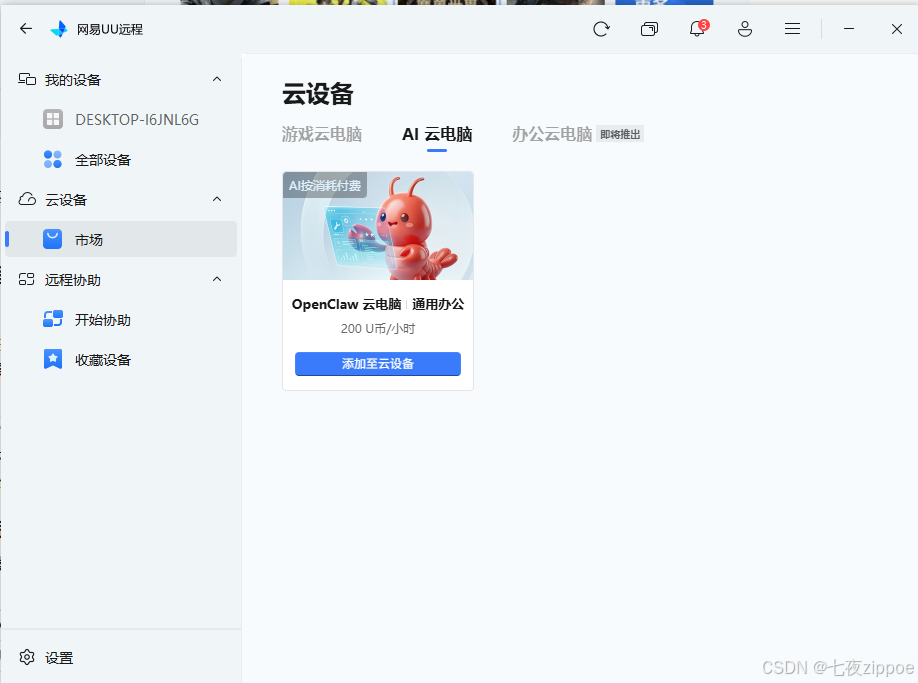Open the user account profile icon
This screenshot has height=683, width=918.
coord(745,29)
